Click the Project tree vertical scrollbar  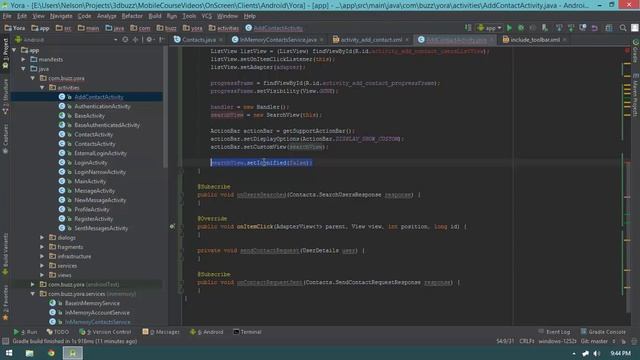[x=165, y=107]
